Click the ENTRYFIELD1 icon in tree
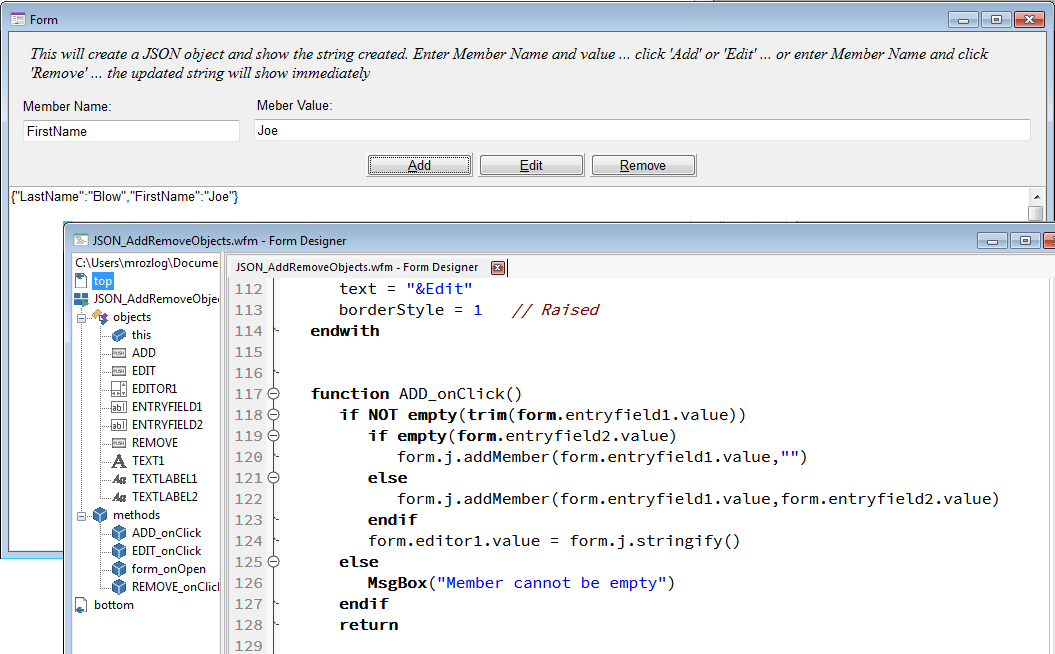Image resolution: width=1055 pixels, height=654 pixels. 119,407
